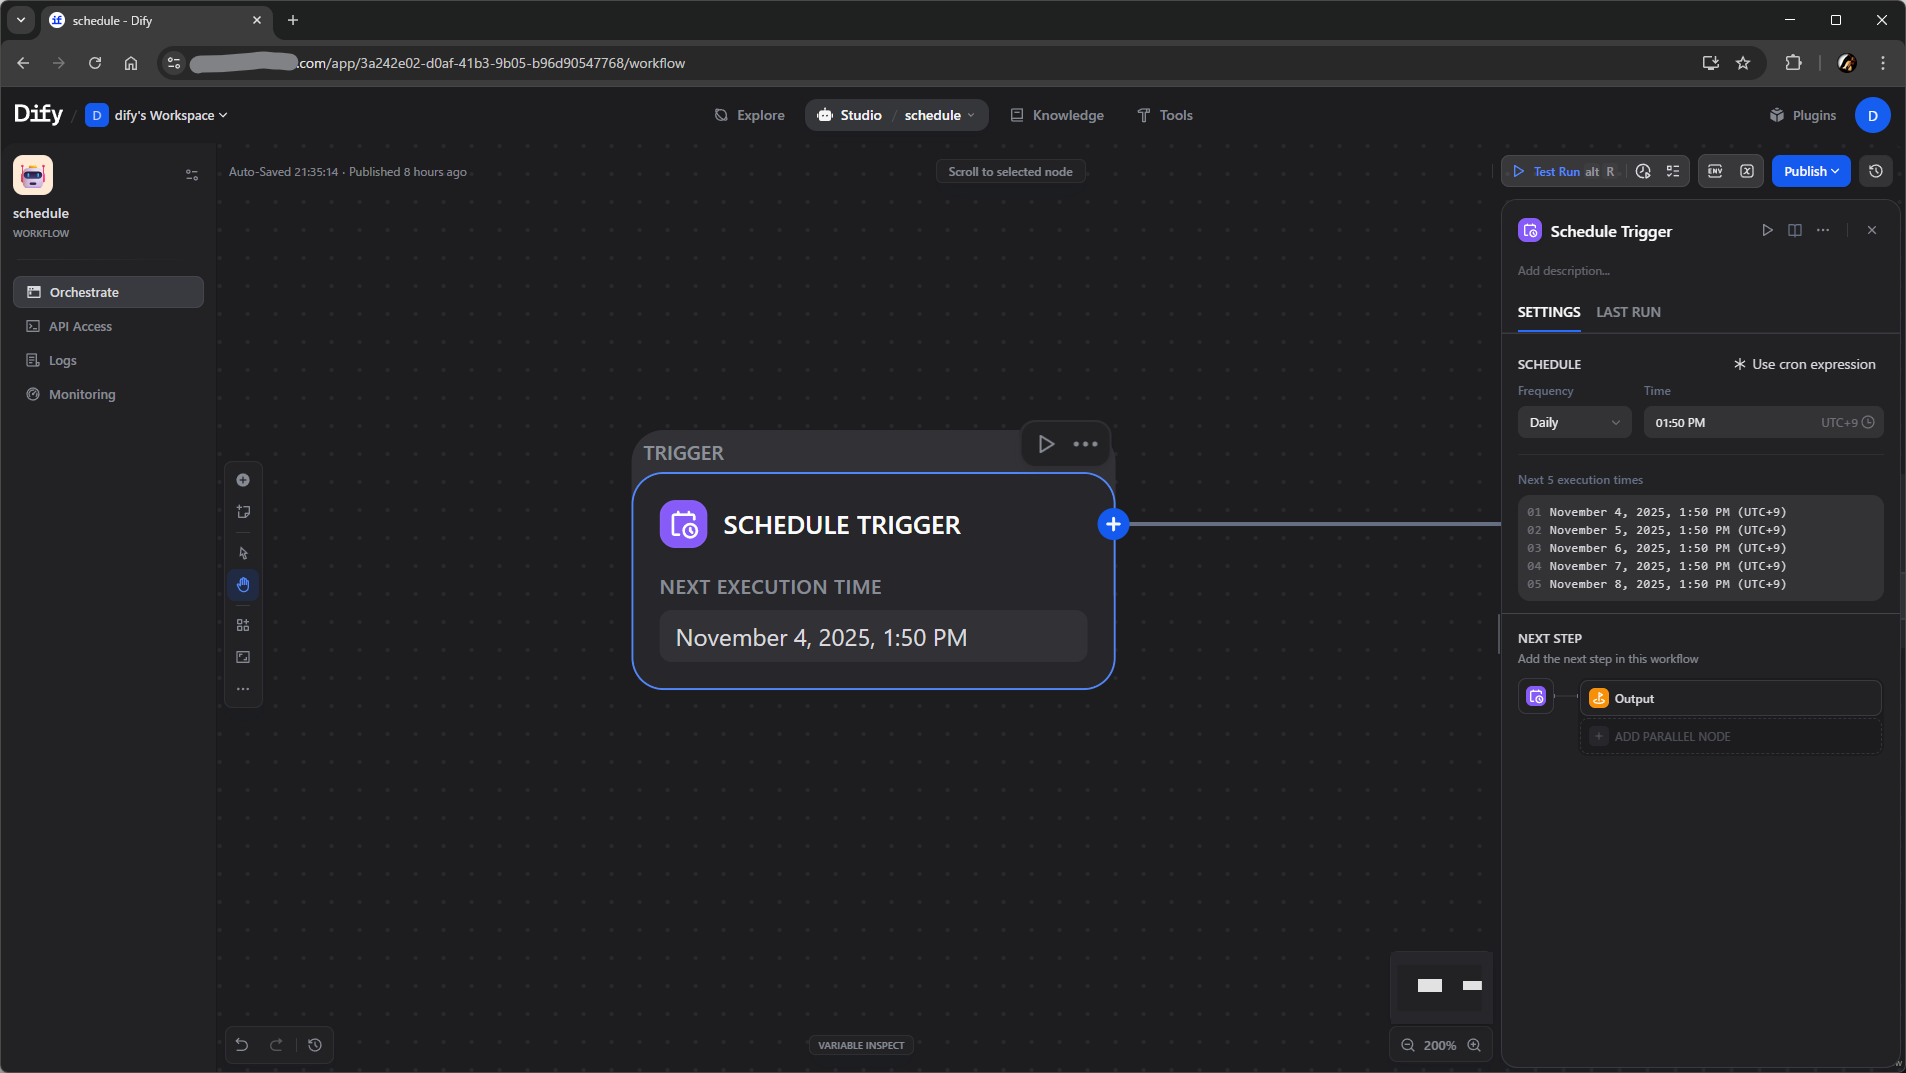Click the undo arrow icon
Screen dimensions: 1906x1073
[x=242, y=1045]
